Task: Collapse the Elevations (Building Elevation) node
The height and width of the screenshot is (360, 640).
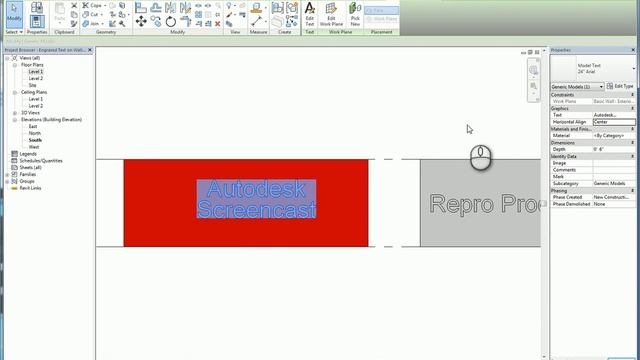Action: point(15,120)
